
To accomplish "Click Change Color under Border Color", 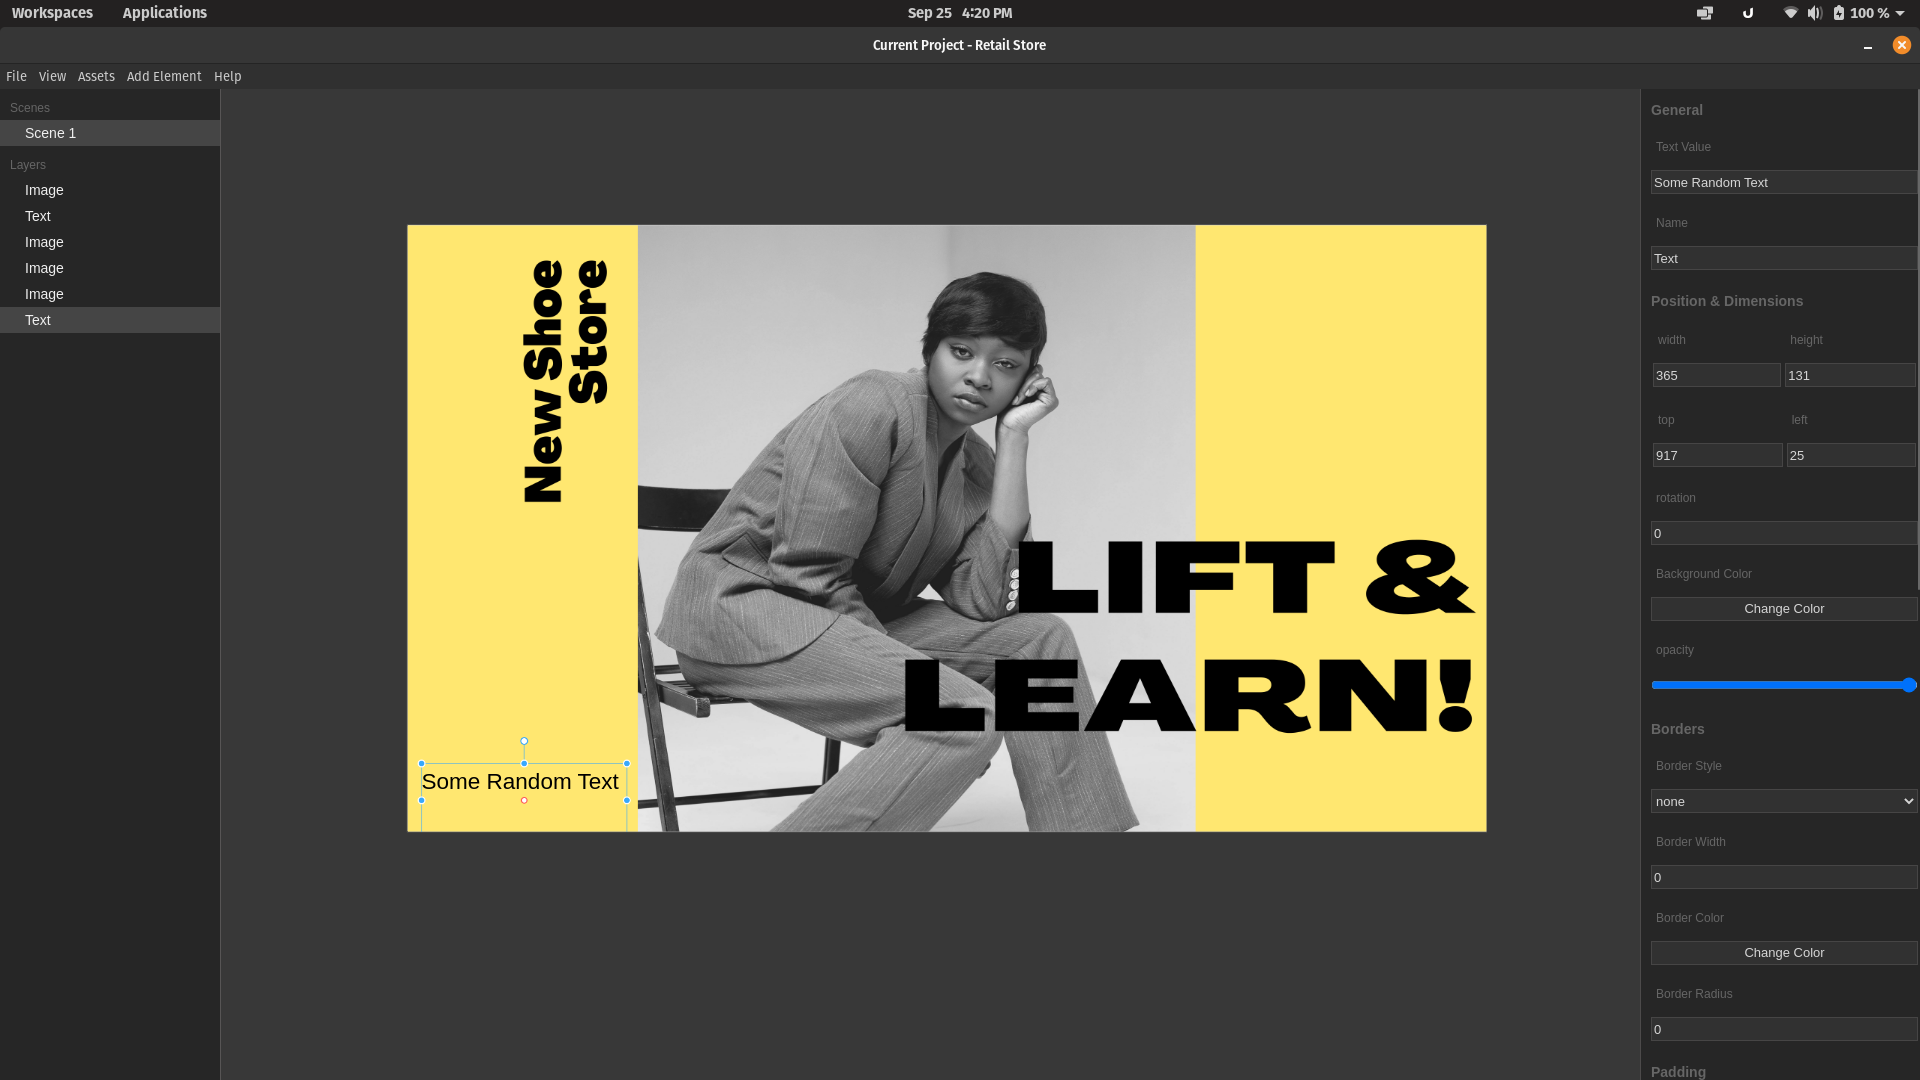I will tap(1783, 953).
